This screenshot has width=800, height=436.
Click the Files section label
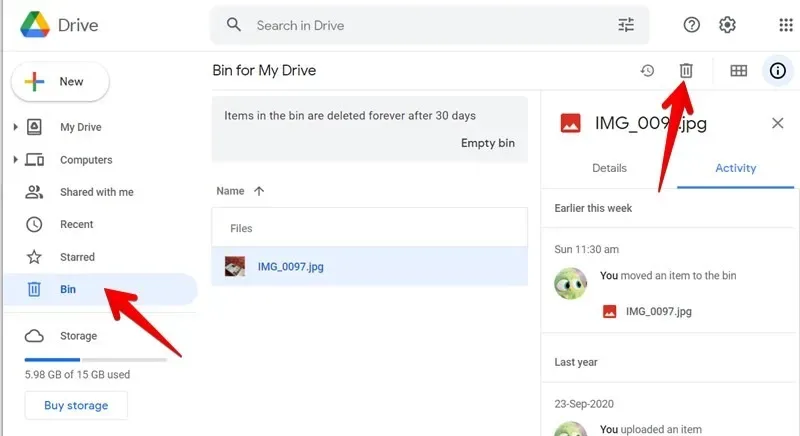pyautogui.click(x=241, y=228)
